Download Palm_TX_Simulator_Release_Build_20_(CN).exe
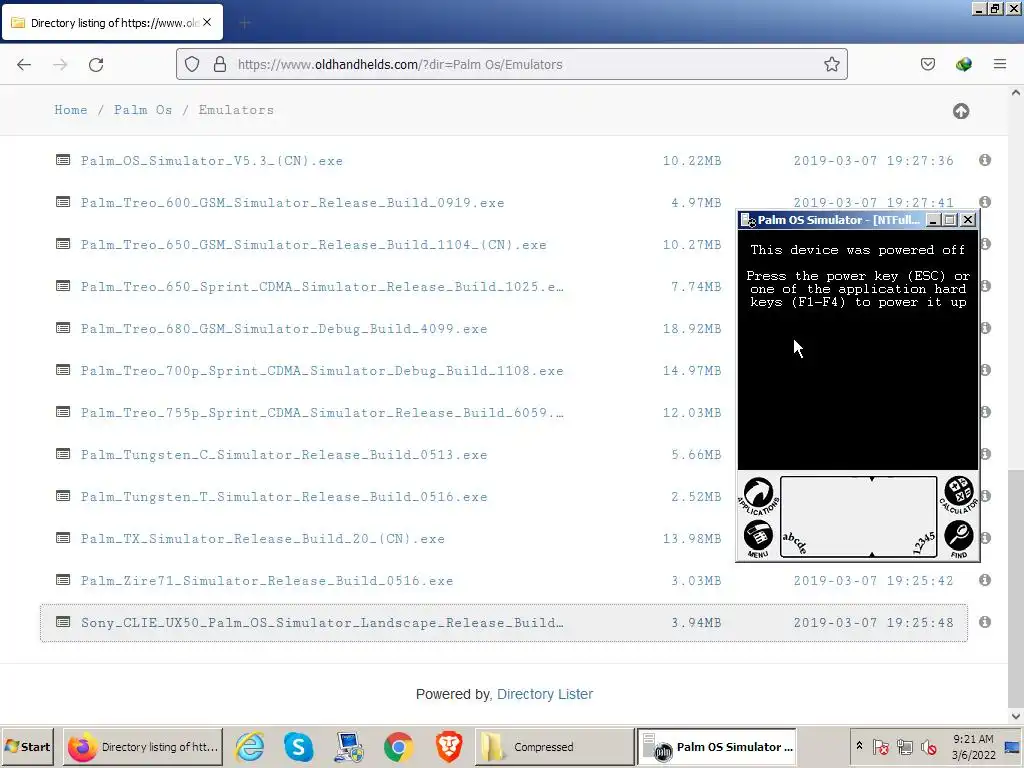The height and width of the screenshot is (768, 1024). (263, 539)
